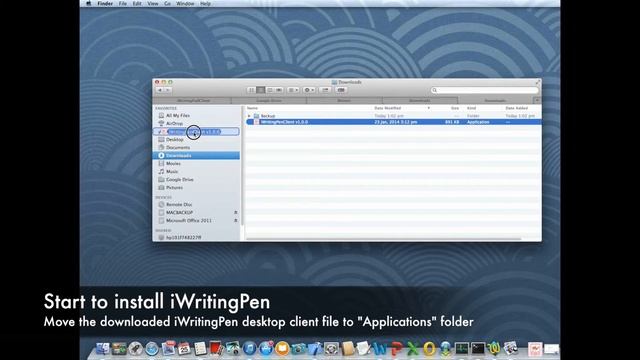The image size is (640, 360).
Task: Sort by the Name column header
Action: (252, 108)
